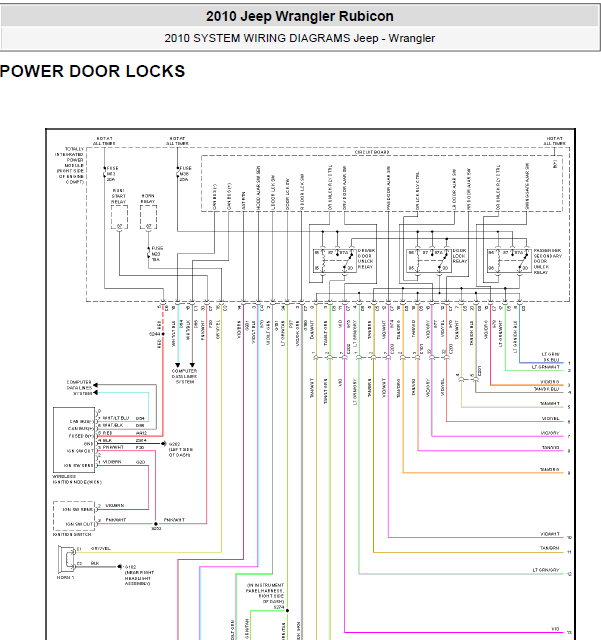
Task: Click the "RED" A912 wire label on WIN pin 5
Action: point(107,433)
